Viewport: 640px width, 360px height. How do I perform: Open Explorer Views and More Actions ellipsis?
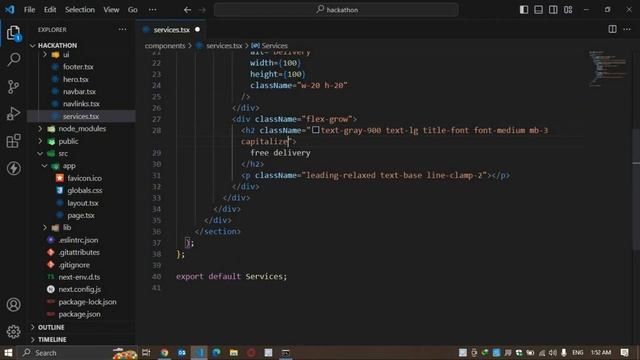(122, 29)
